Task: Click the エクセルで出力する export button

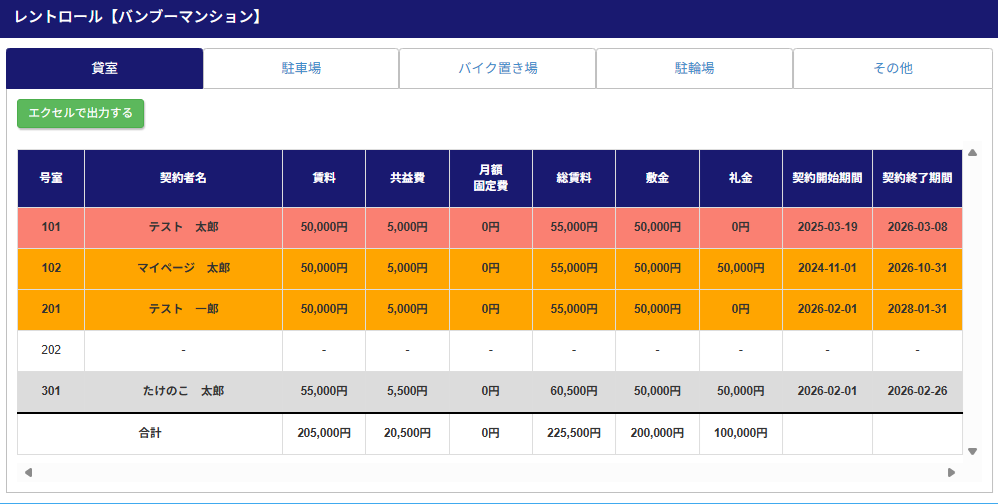Action: point(80,114)
